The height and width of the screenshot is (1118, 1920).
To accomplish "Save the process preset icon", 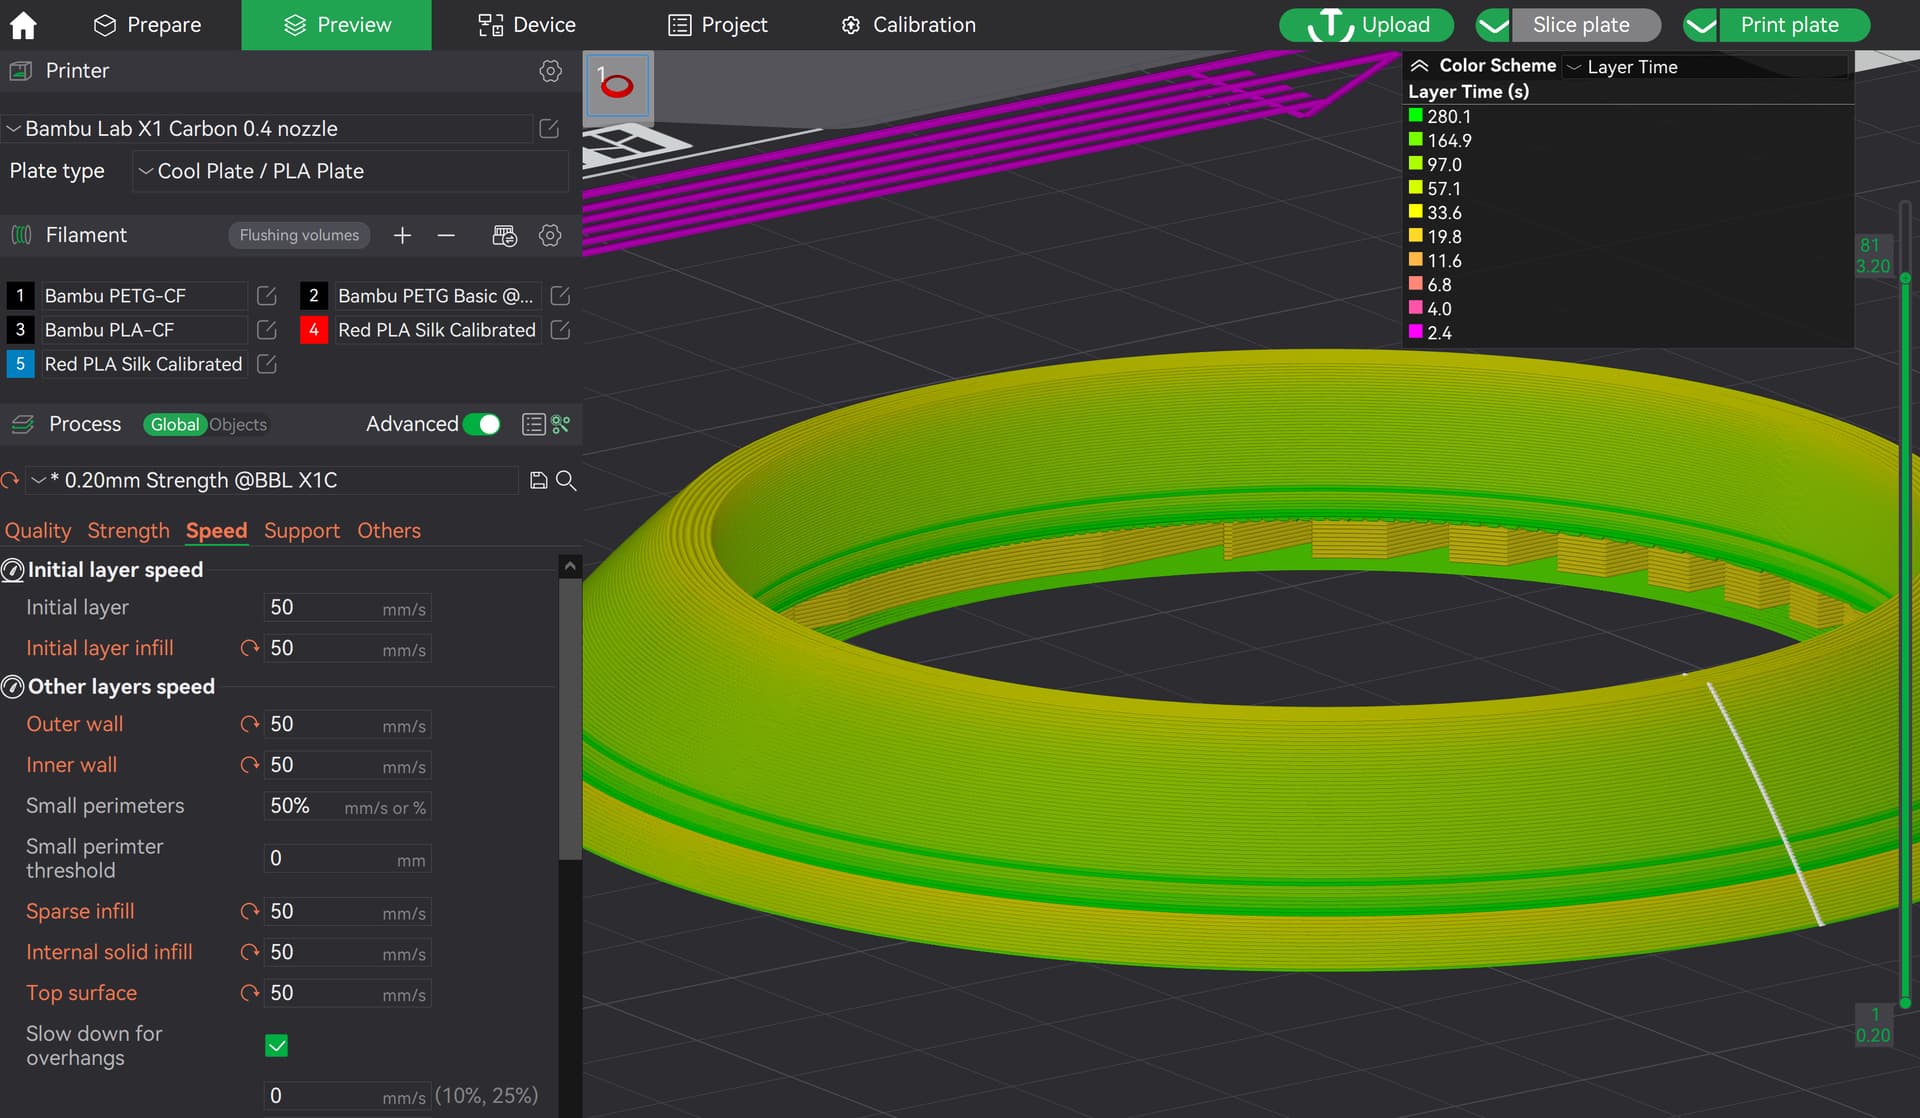I will pyautogui.click(x=538, y=481).
